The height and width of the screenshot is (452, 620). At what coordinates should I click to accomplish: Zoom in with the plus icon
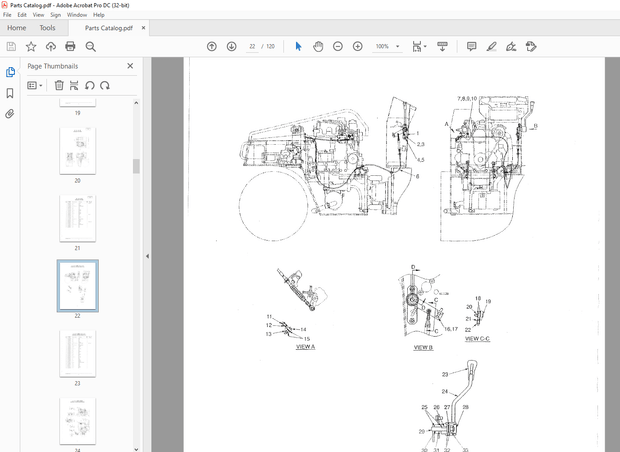[x=357, y=47]
